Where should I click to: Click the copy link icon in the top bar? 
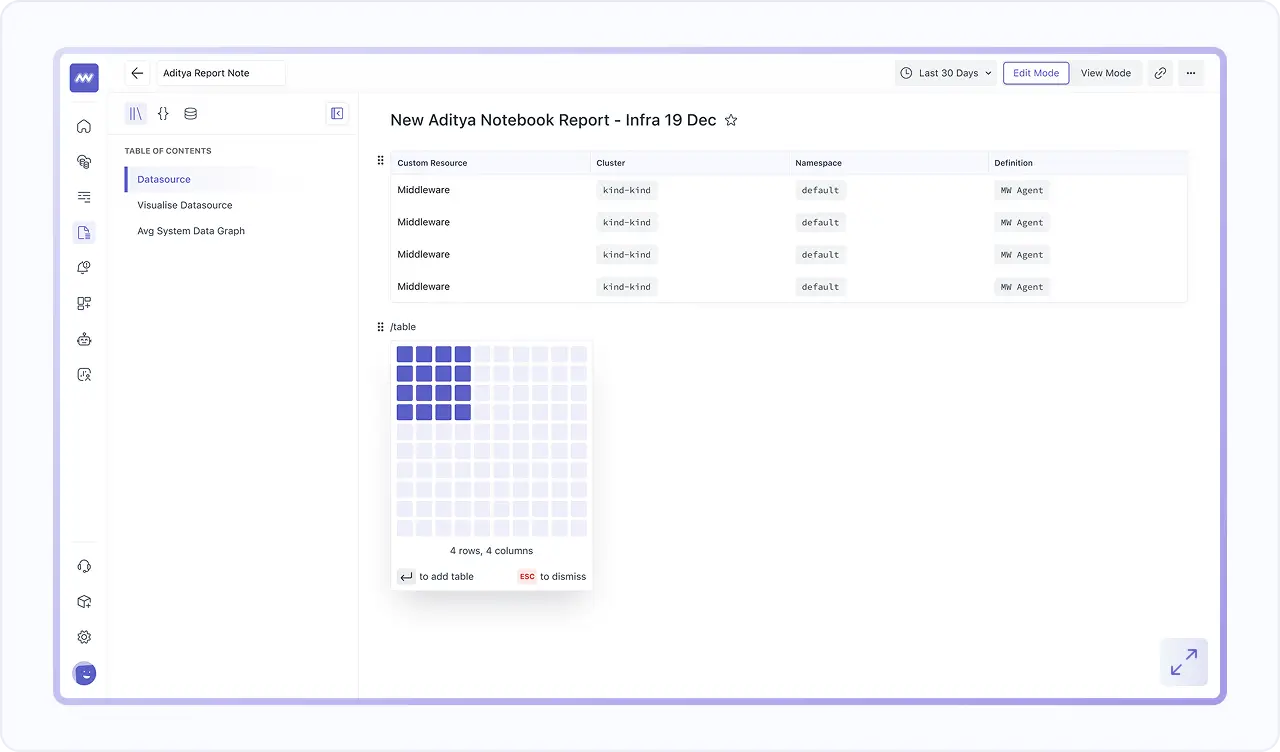pos(1160,73)
